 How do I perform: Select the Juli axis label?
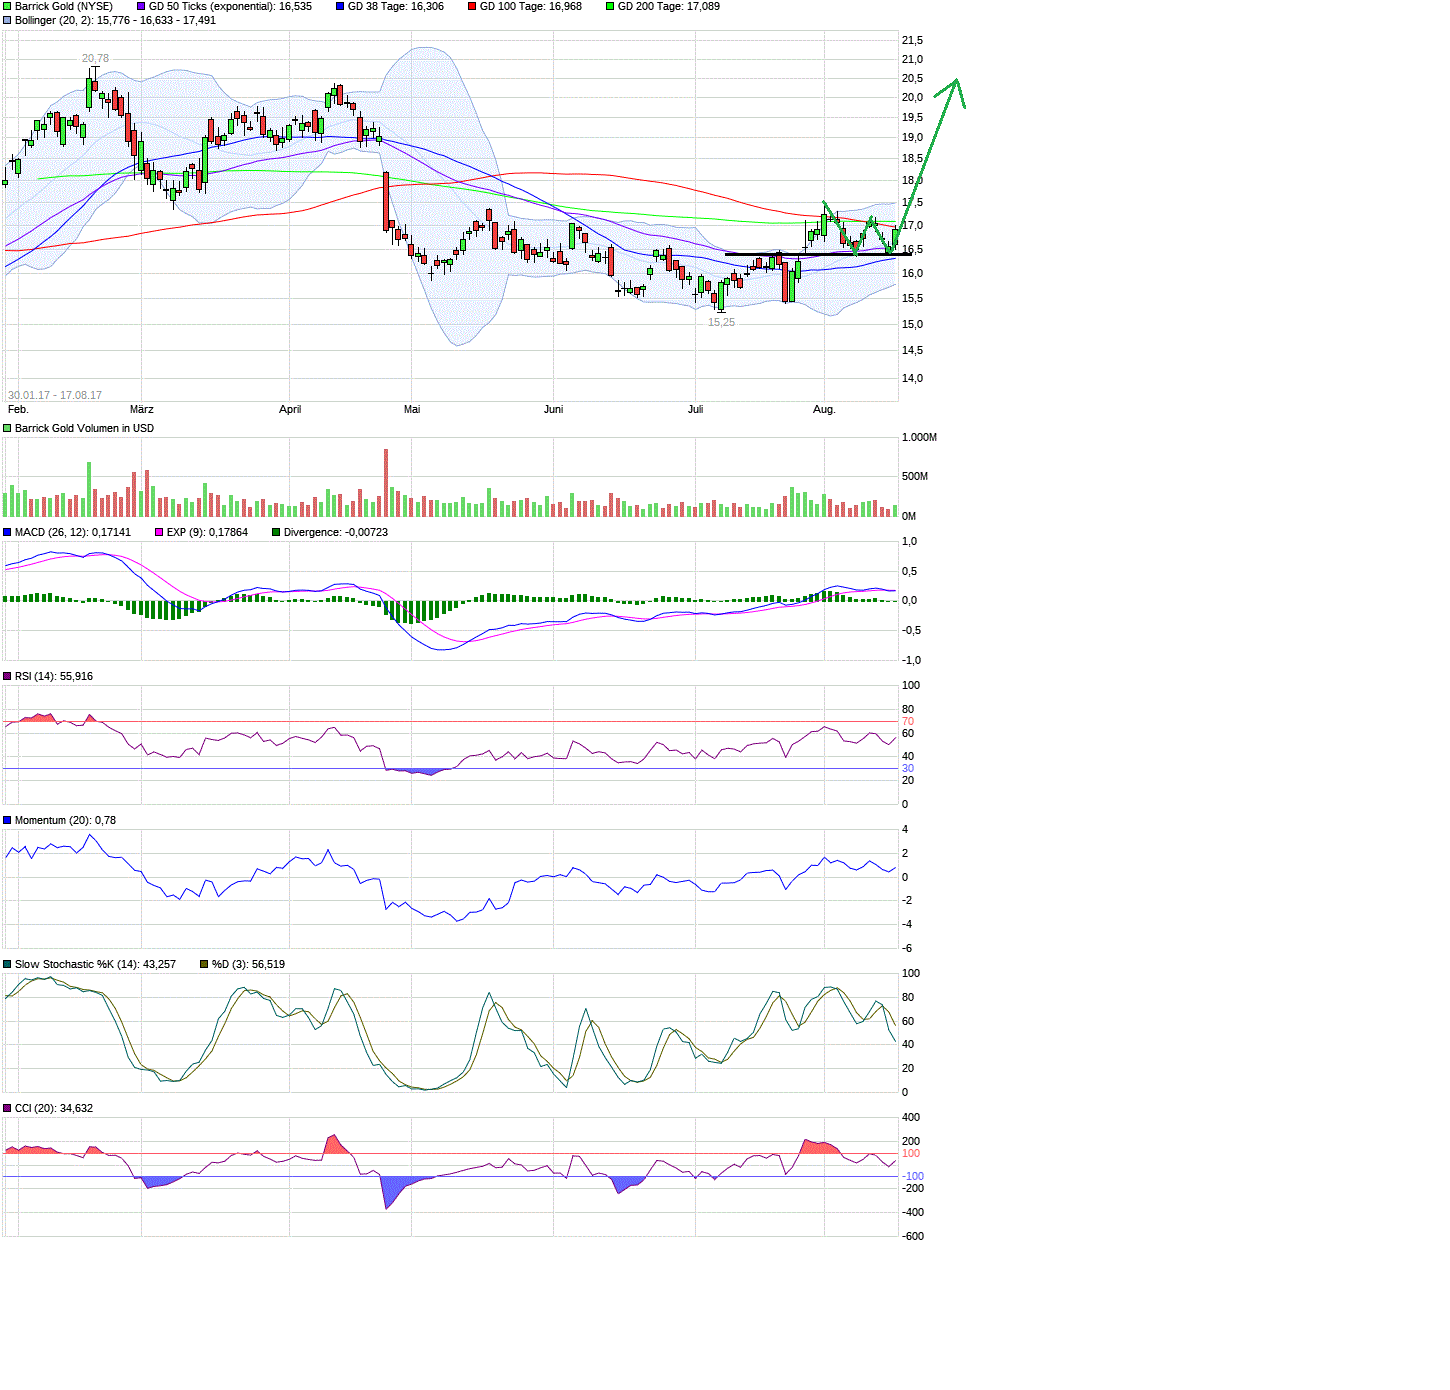[x=696, y=409]
